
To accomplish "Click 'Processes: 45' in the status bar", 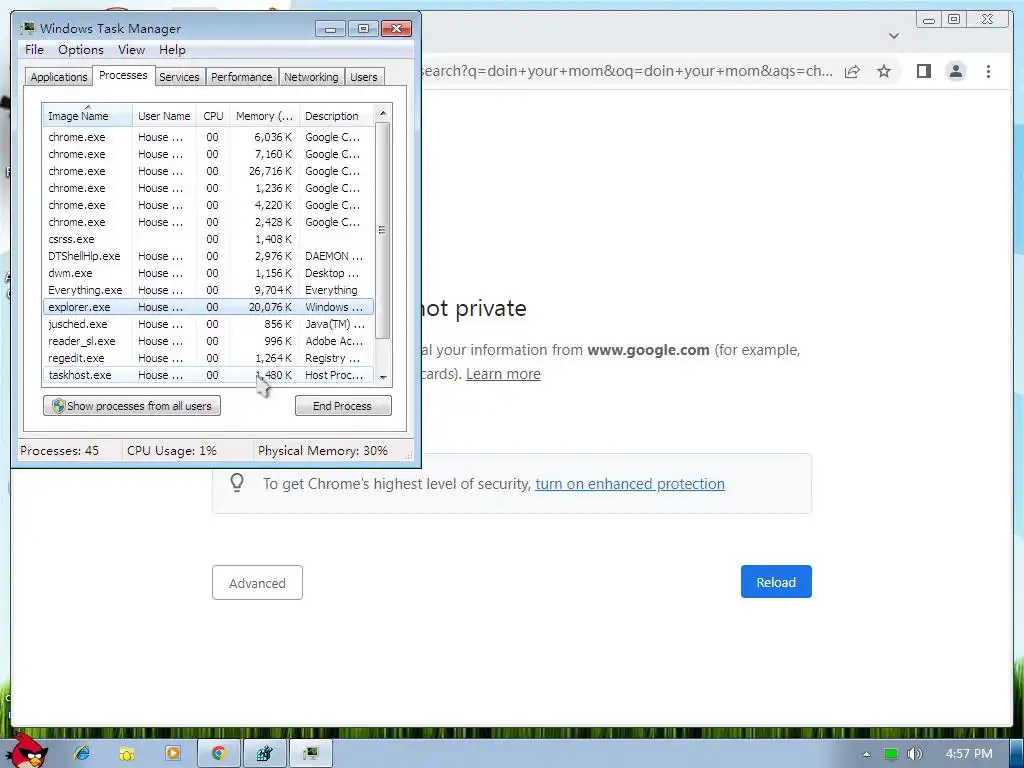I will [59, 451].
